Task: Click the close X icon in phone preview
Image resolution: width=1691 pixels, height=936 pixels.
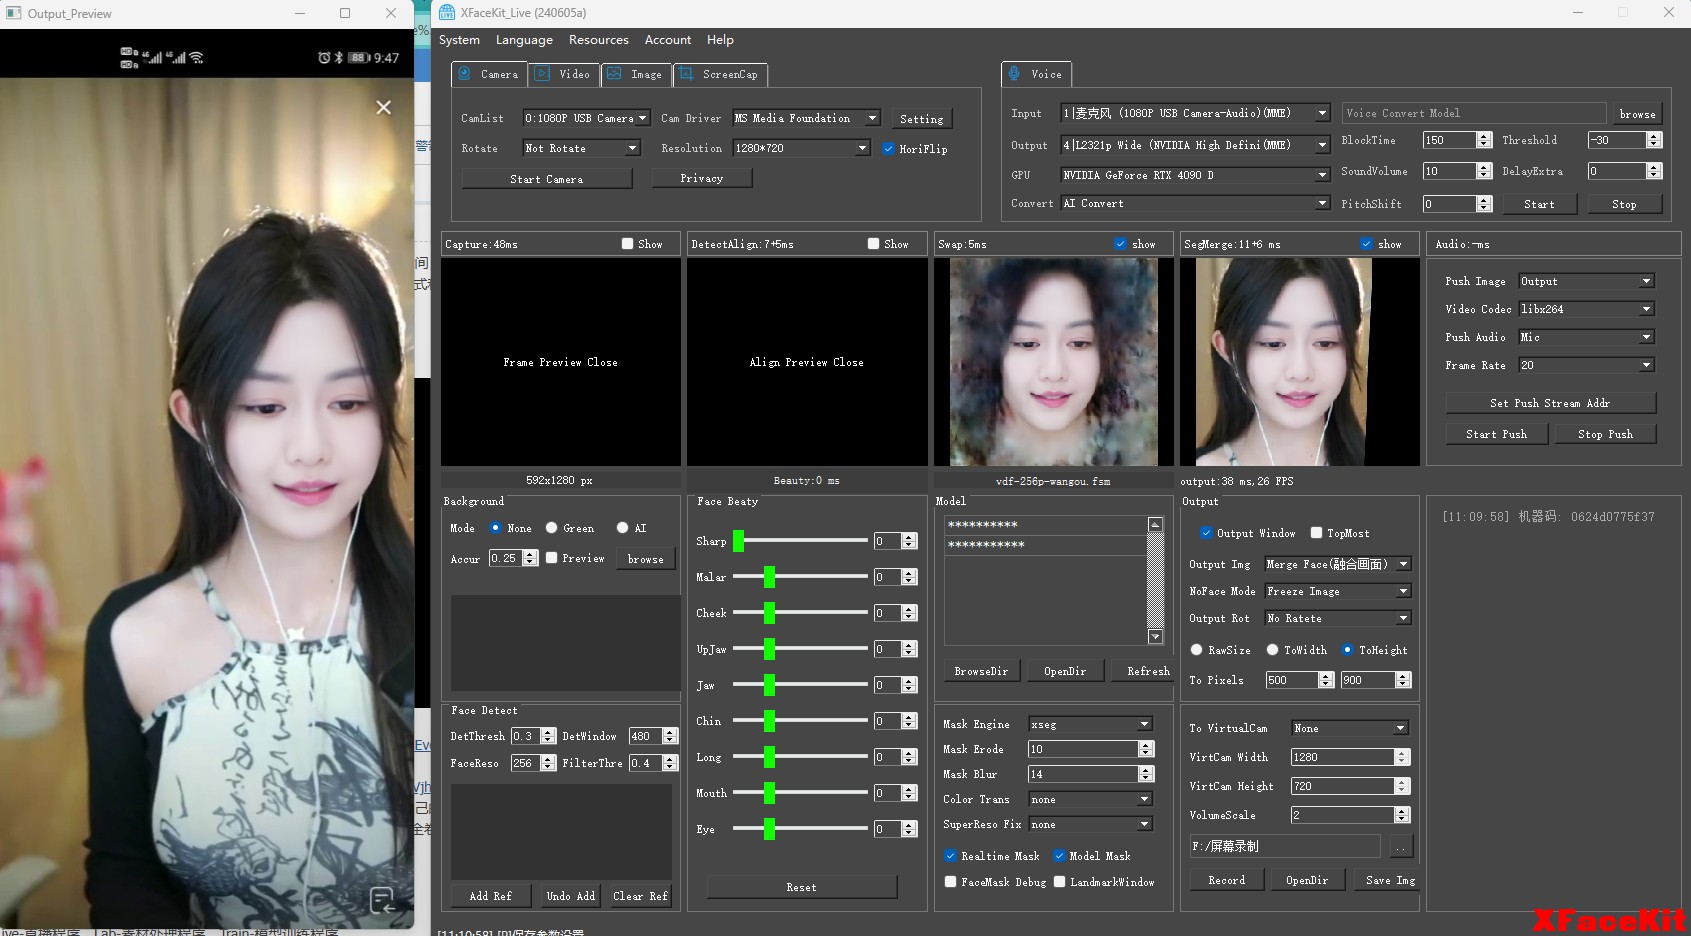Action: tap(383, 107)
